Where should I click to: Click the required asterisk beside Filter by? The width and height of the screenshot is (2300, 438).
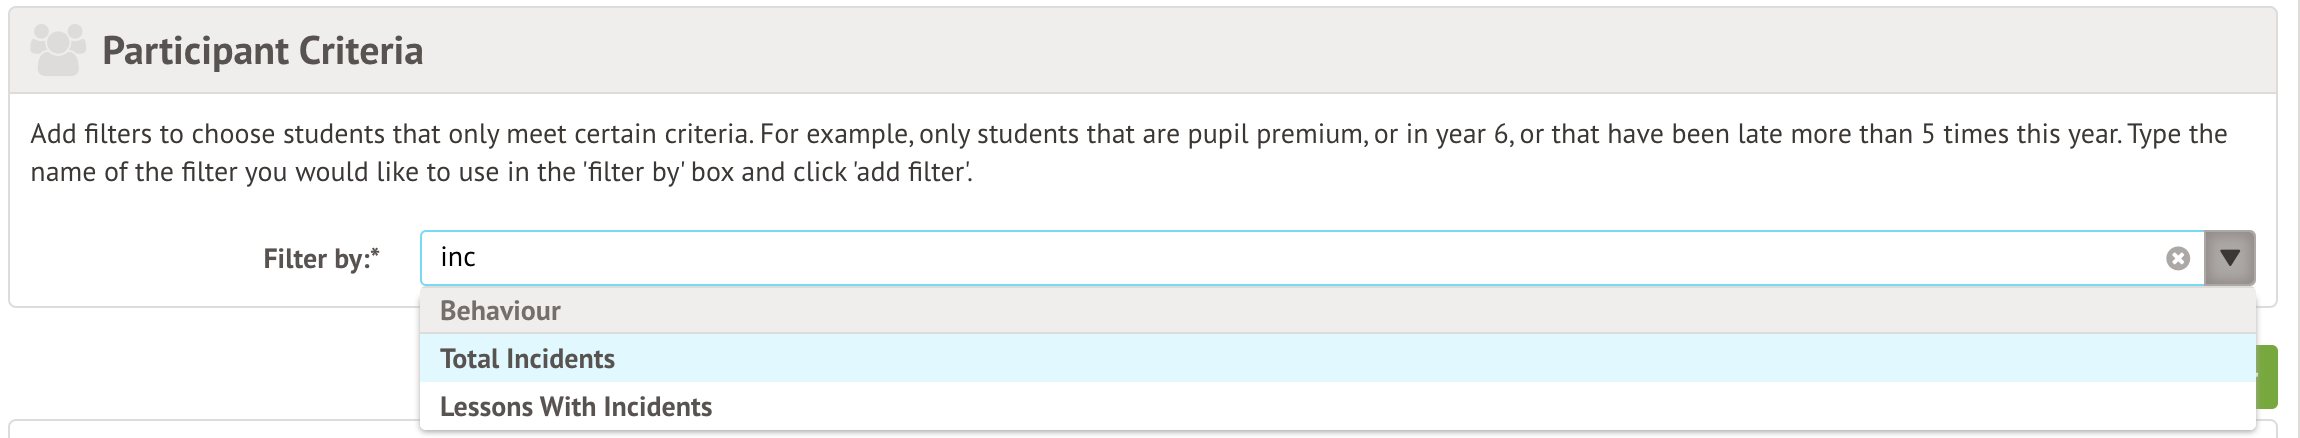374,254
